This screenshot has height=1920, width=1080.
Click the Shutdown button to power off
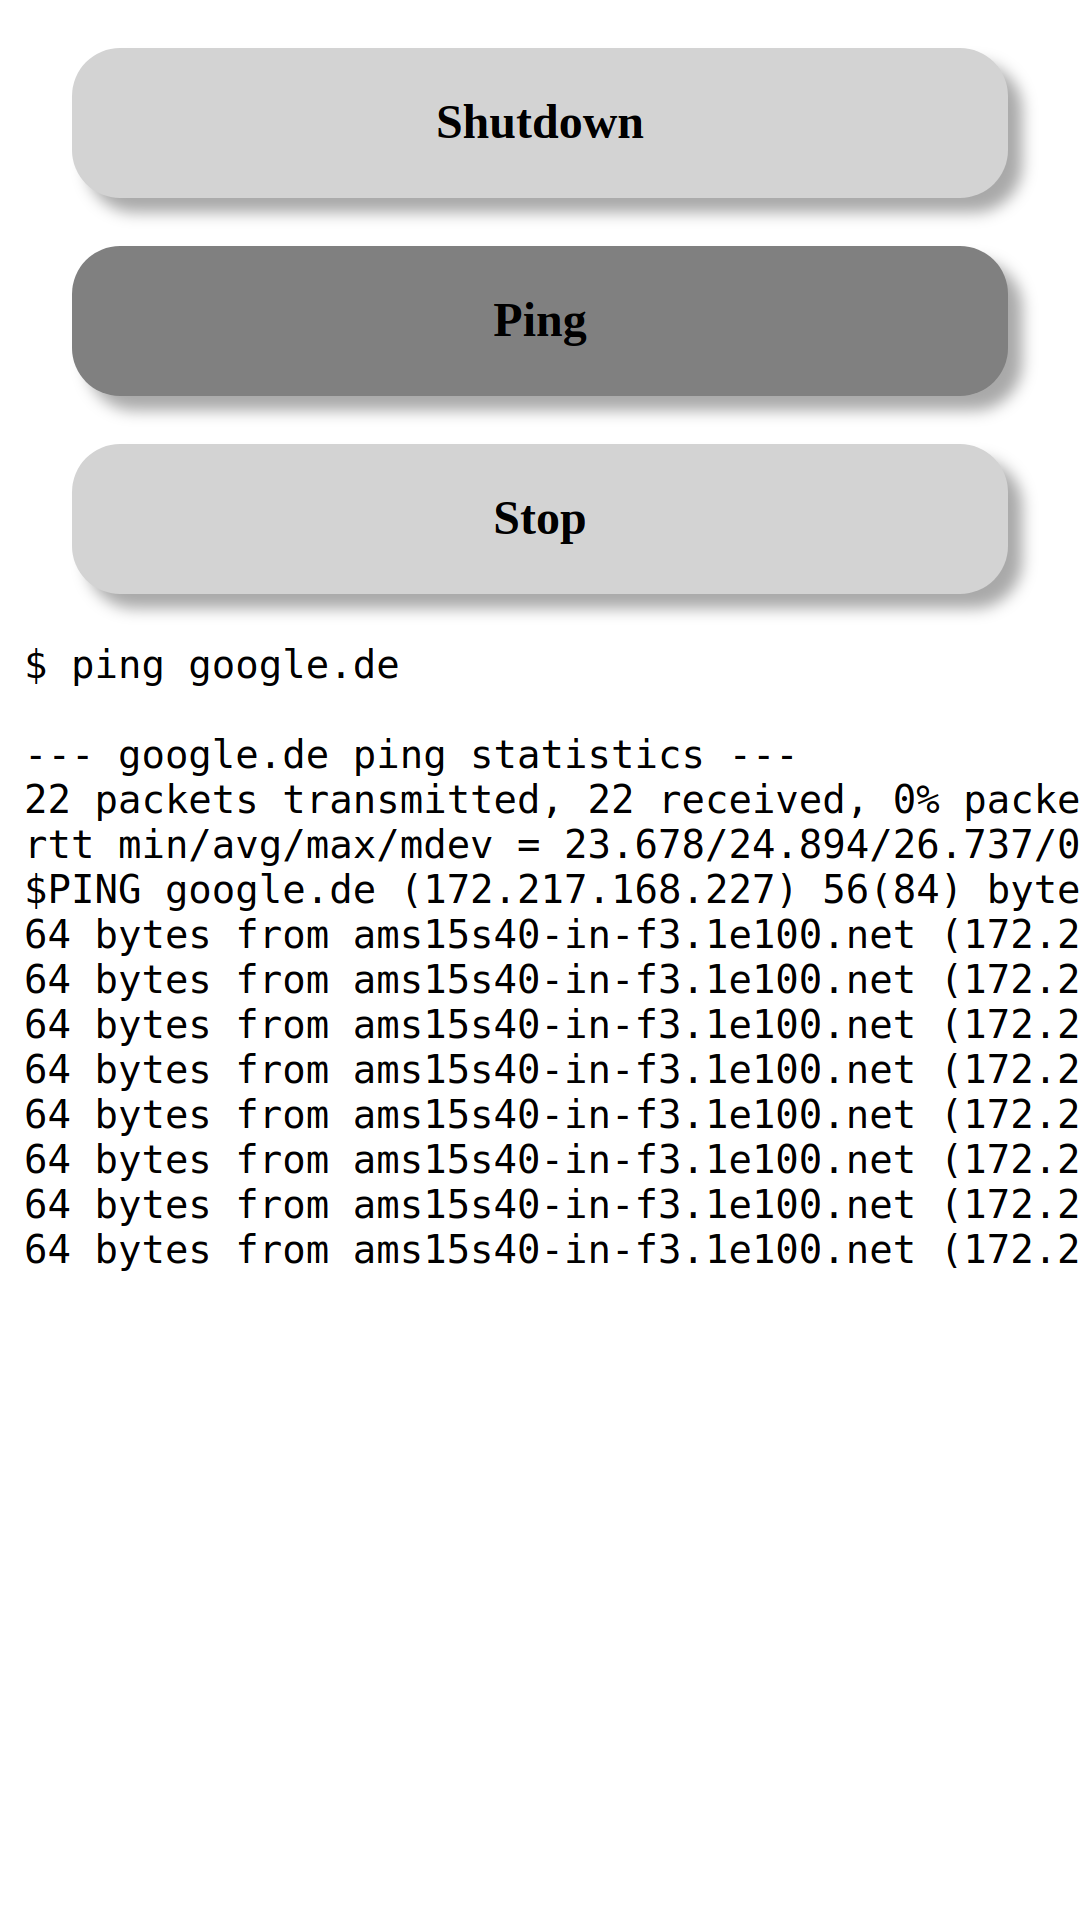tap(540, 122)
